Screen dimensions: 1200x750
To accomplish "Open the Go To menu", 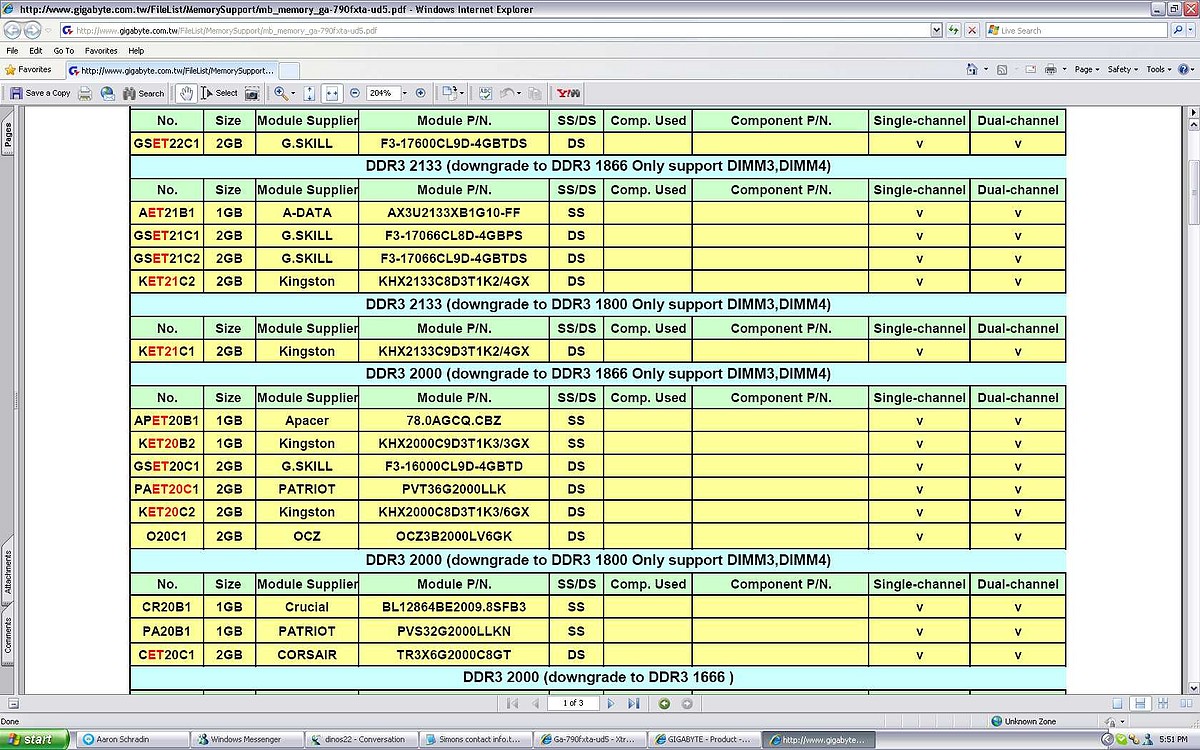I will [x=64, y=50].
